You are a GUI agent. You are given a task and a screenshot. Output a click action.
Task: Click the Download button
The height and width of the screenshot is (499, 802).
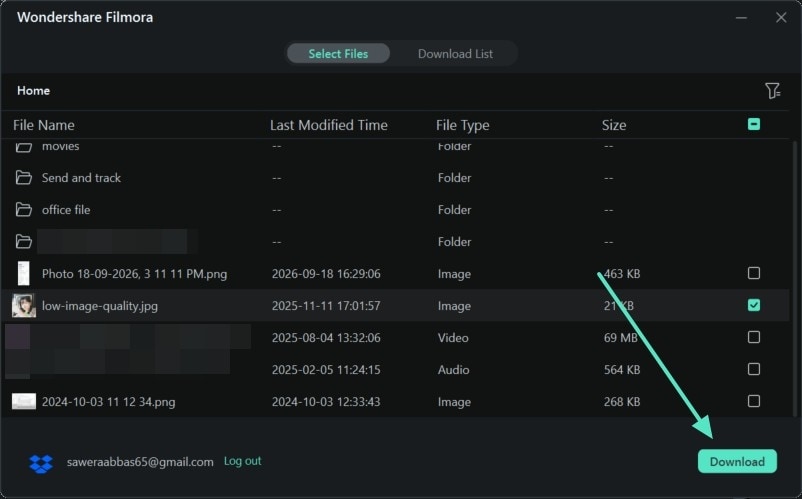tap(737, 461)
